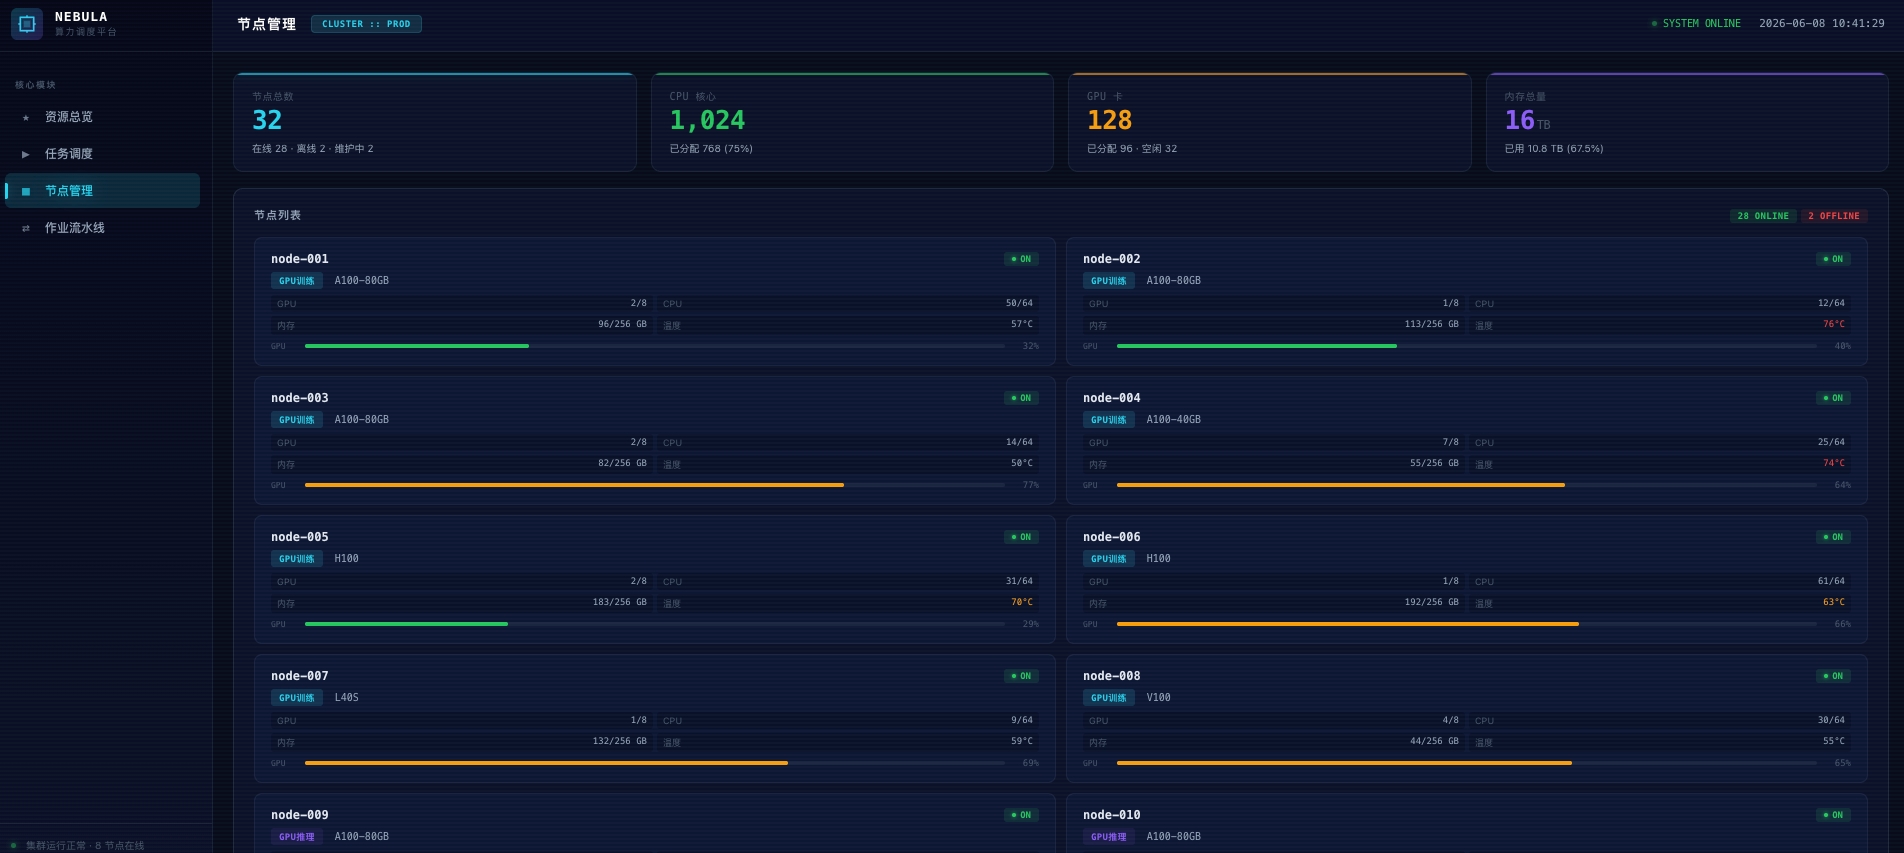The image size is (1904, 853).
Task: Click the 2 OFFLINE filter badge
Action: click(x=1834, y=216)
